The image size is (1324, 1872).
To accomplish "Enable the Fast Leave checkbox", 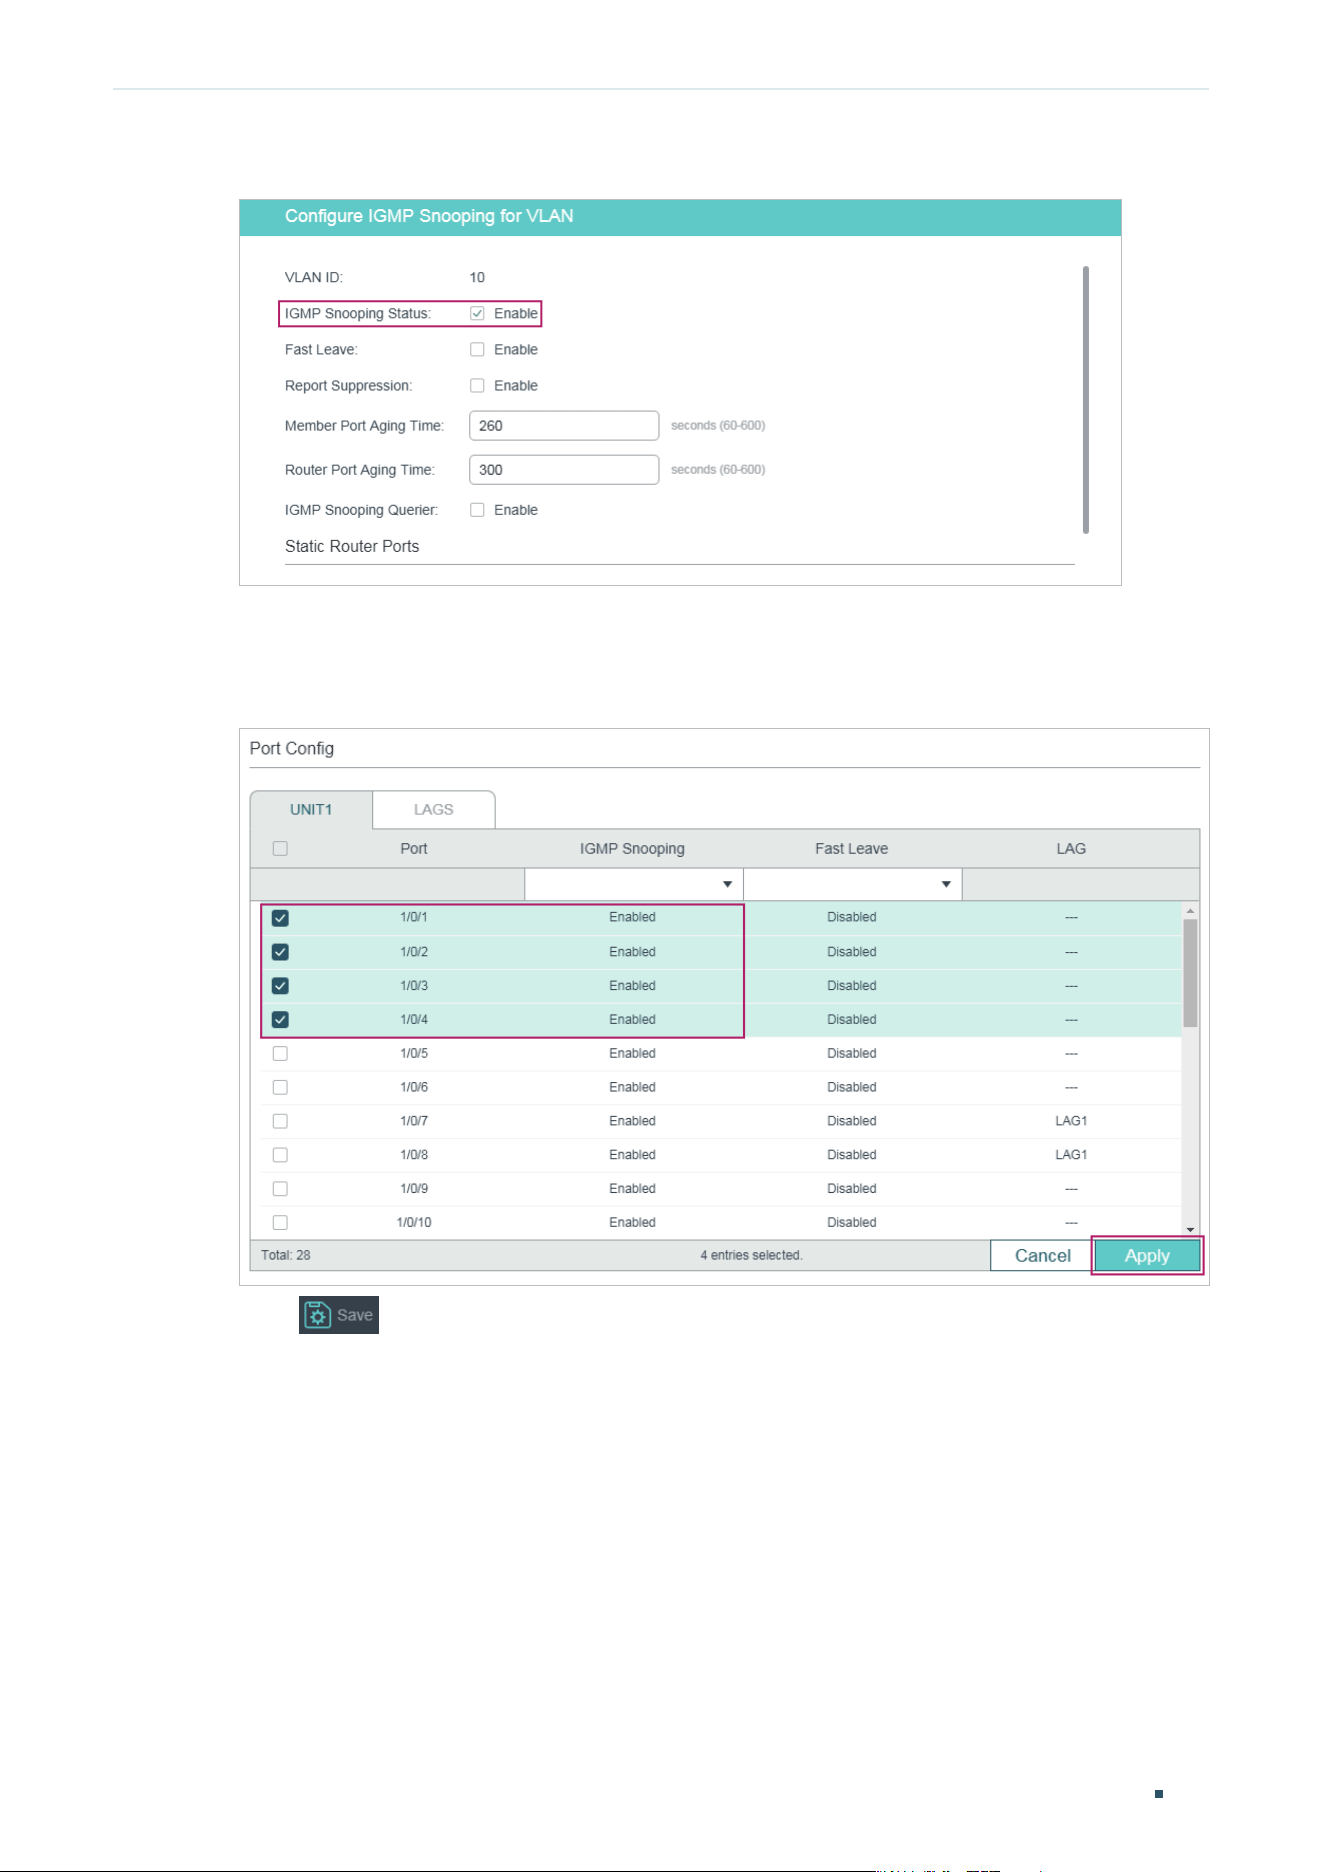I will [477, 349].
